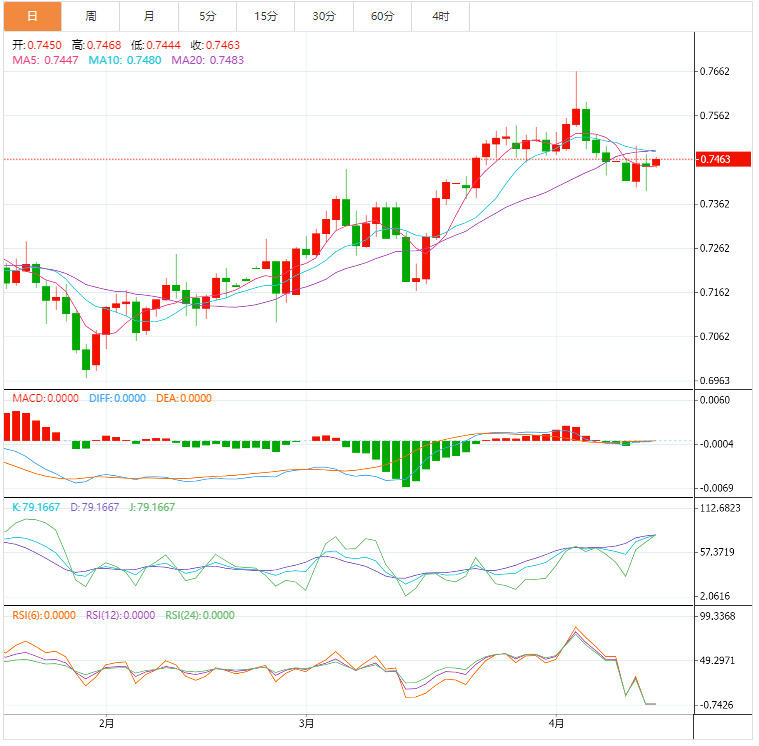Image resolution: width=759 pixels, height=746 pixels.
Task: Click the 4月 date axis marker
Action: pyautogui.click(x=557, y=723)
